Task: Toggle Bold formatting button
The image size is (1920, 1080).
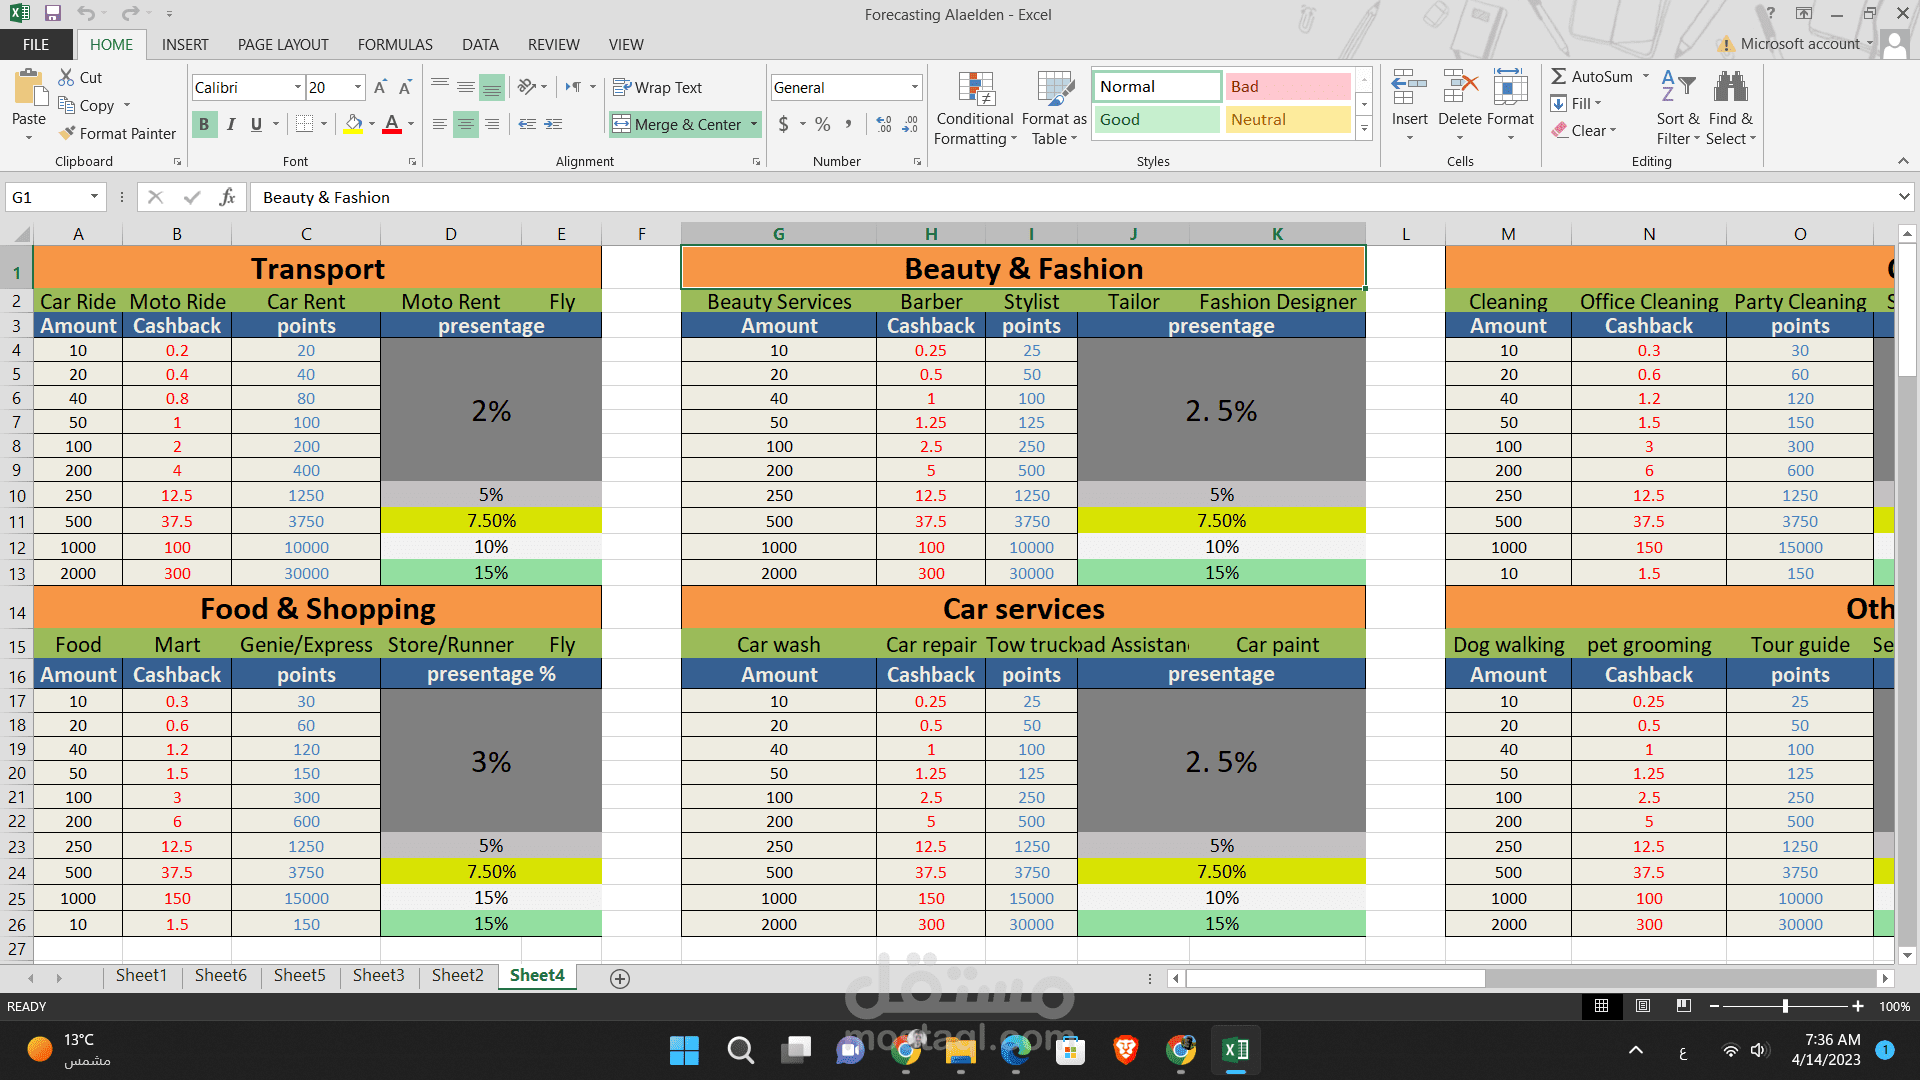Action: 204,124
